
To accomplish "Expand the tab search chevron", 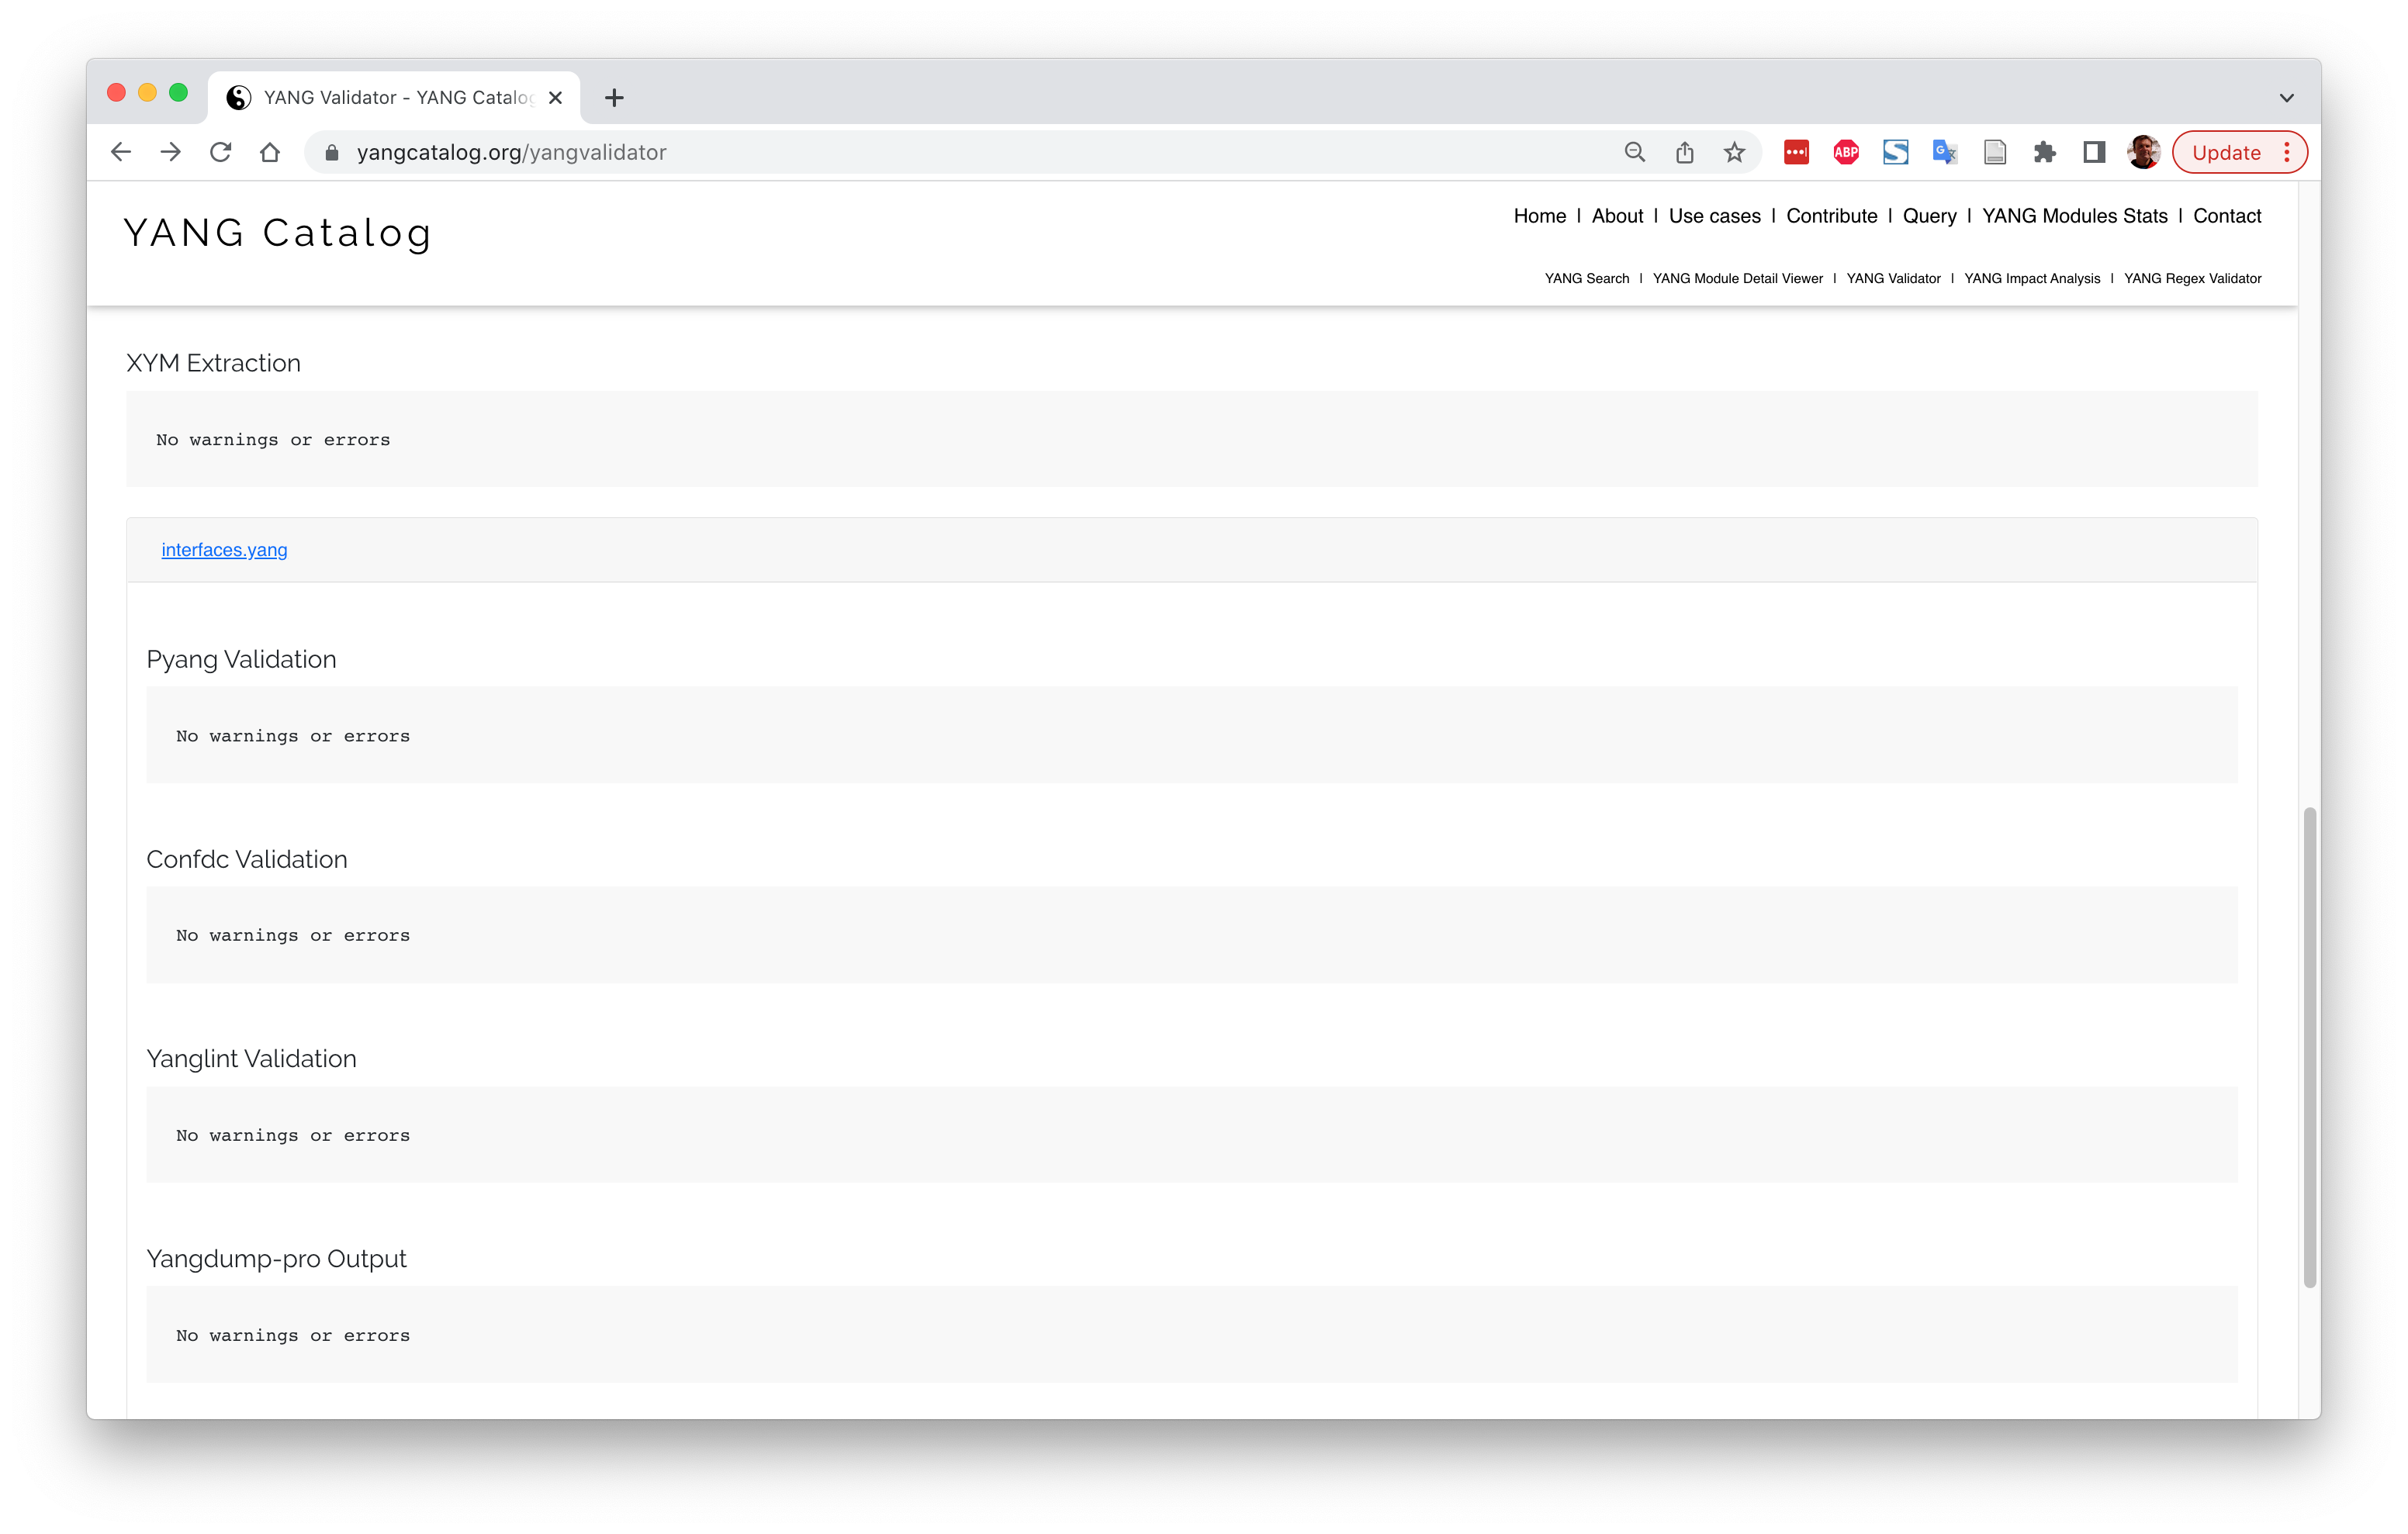I will 2286,97.
